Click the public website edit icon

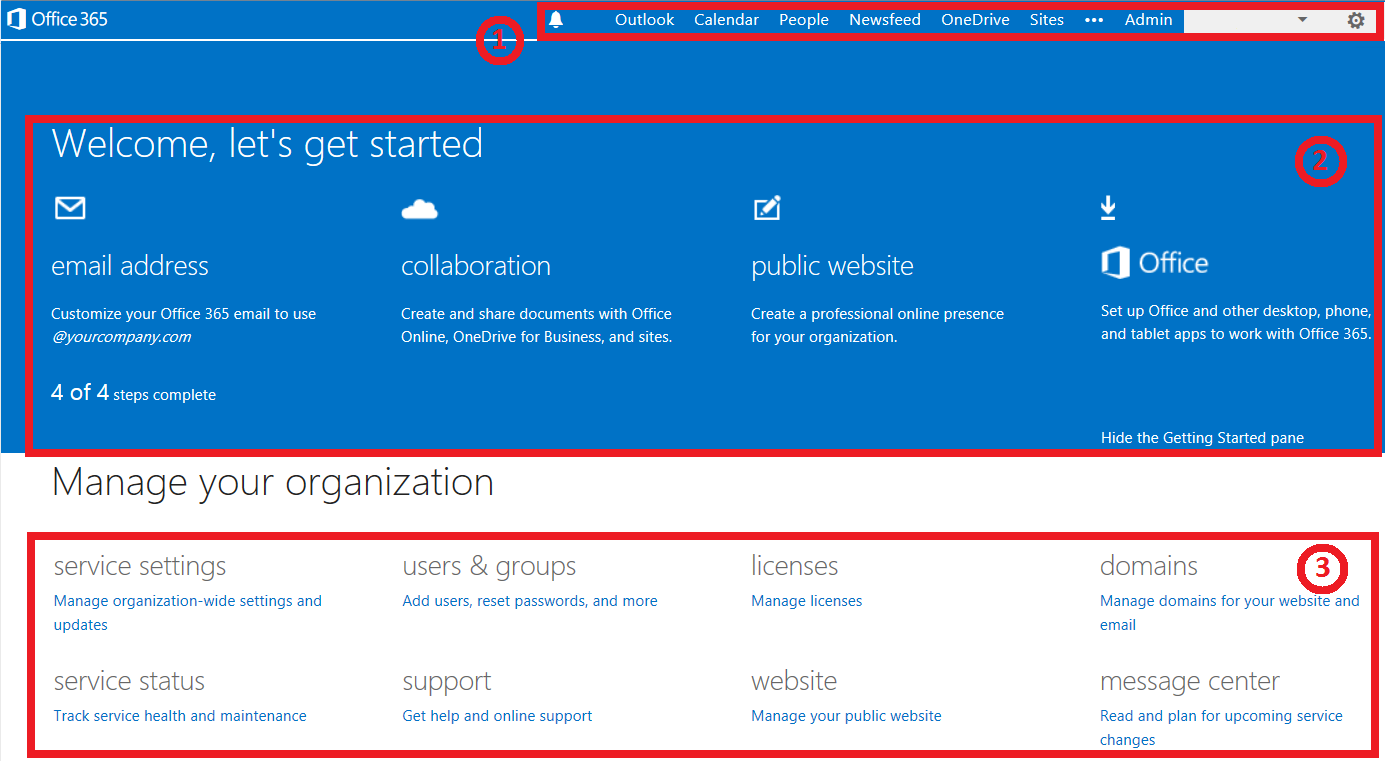766,208
